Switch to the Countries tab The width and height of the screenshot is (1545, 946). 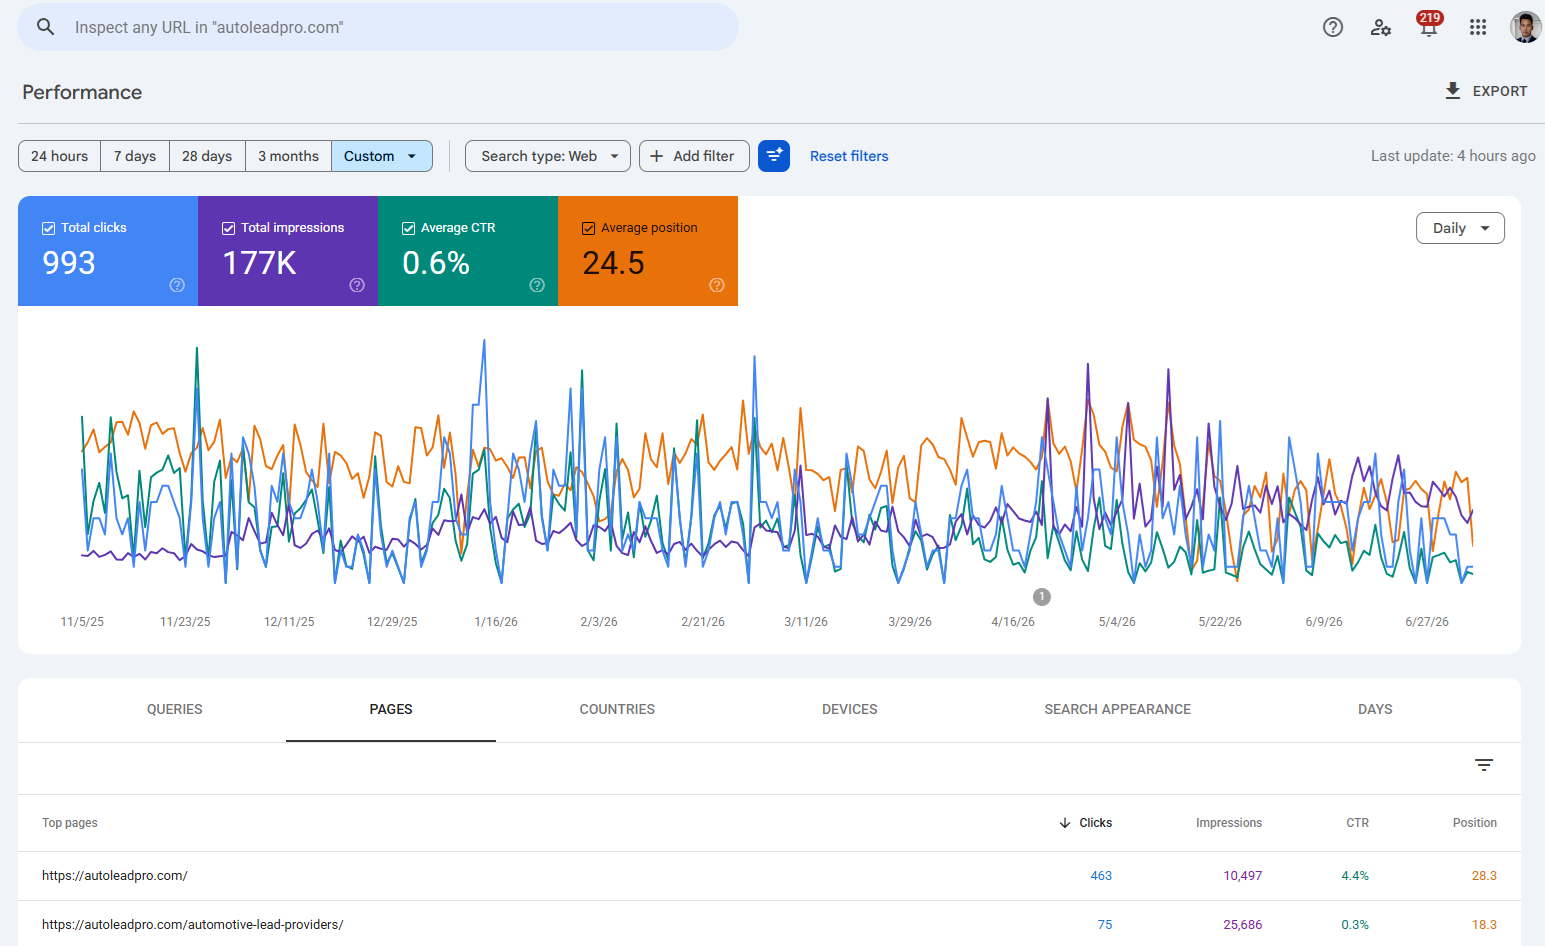[x=617, y=709]
